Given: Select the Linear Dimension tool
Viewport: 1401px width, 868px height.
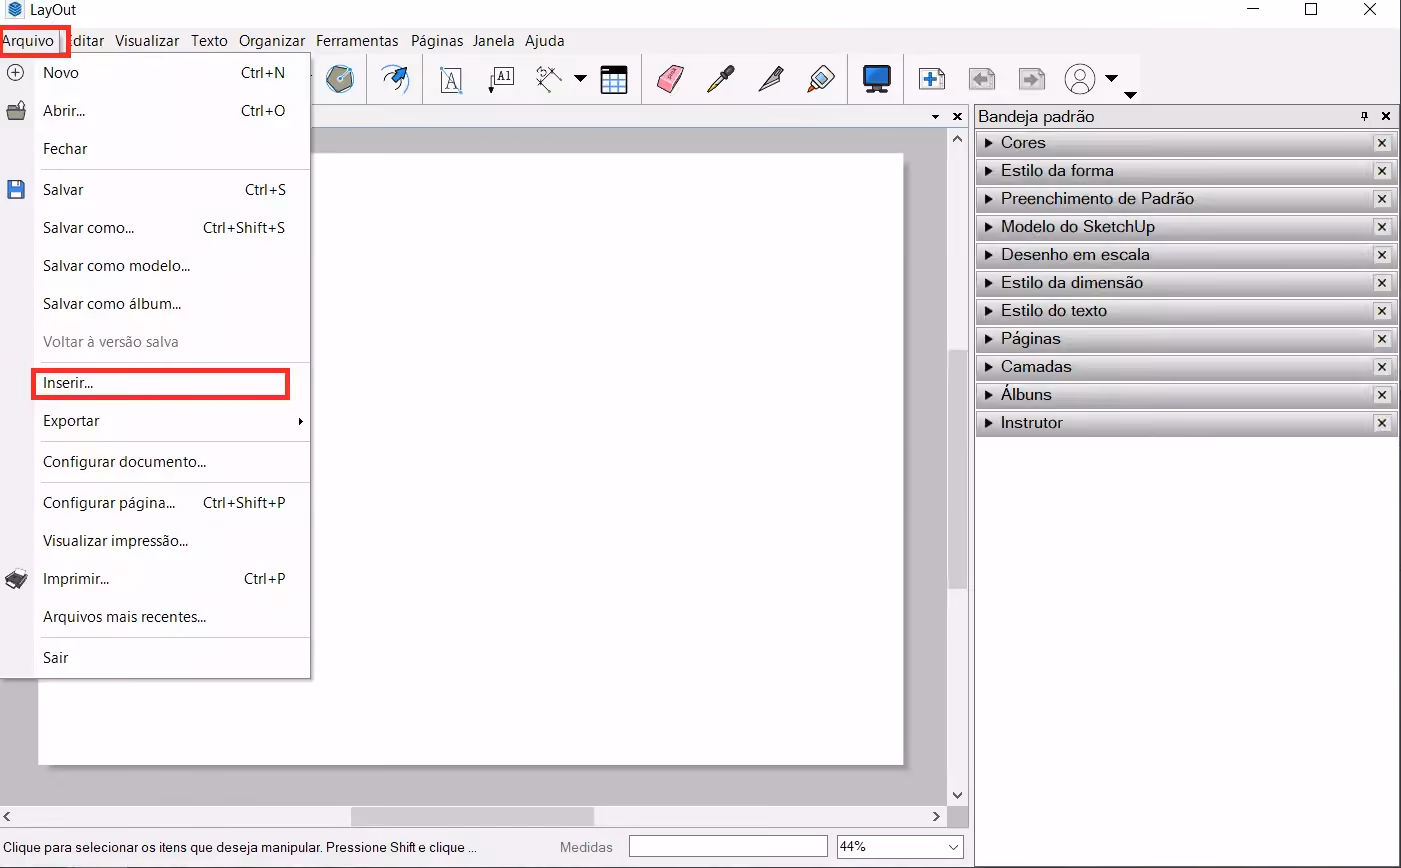Looking at the screenshot, I should click(548, 80).
